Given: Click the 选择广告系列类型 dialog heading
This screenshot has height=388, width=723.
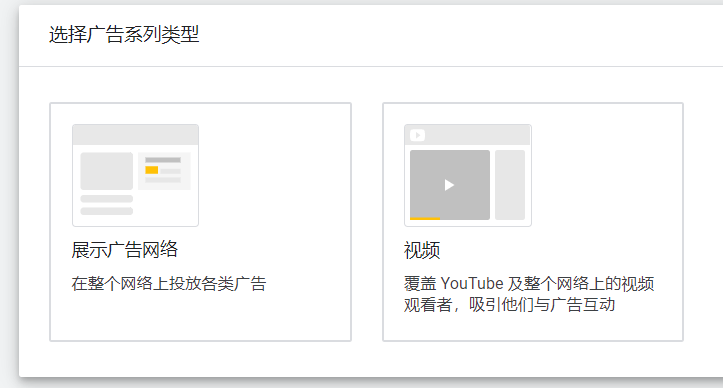Looking at the screenshot, I should 124,35.
